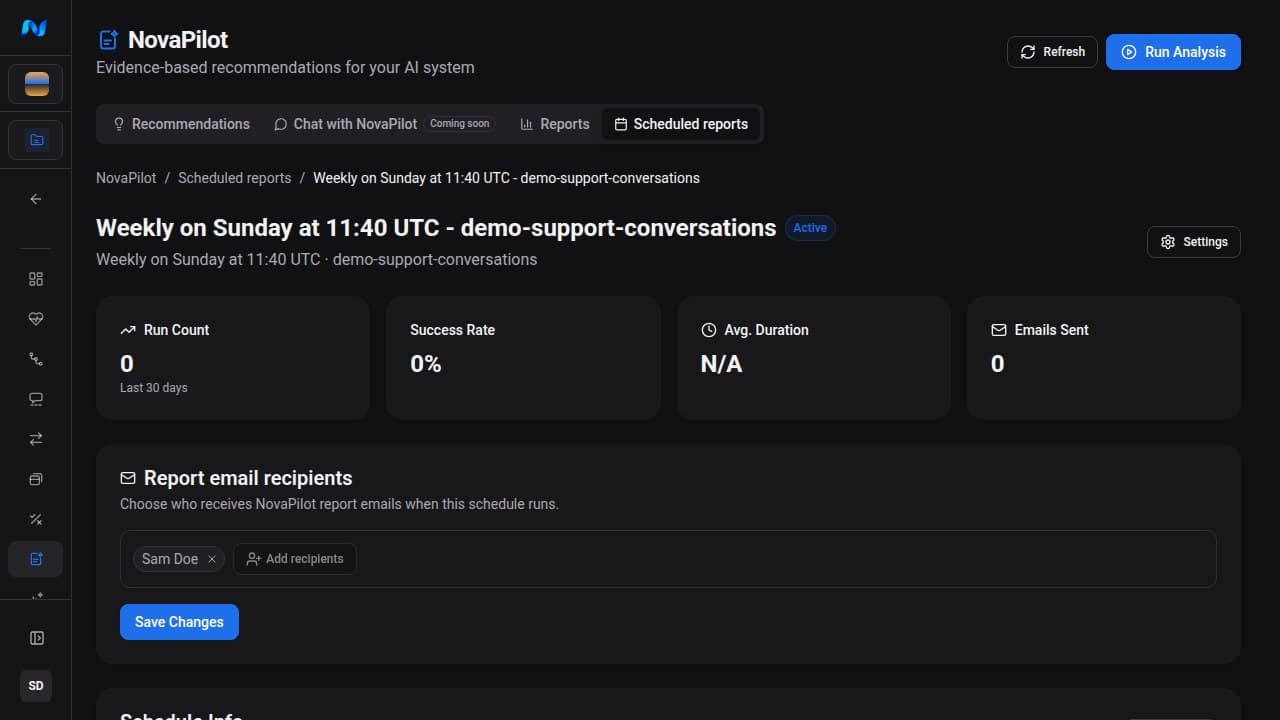Open the Reports tab
Image resolution: width=1280 pixels, height=720 pixels.
(x=555, y=124)
